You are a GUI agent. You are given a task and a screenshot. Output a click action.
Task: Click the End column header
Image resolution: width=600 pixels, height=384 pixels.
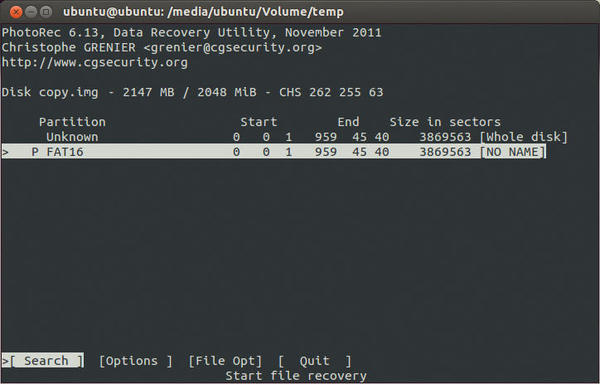(x=348, y=122)
